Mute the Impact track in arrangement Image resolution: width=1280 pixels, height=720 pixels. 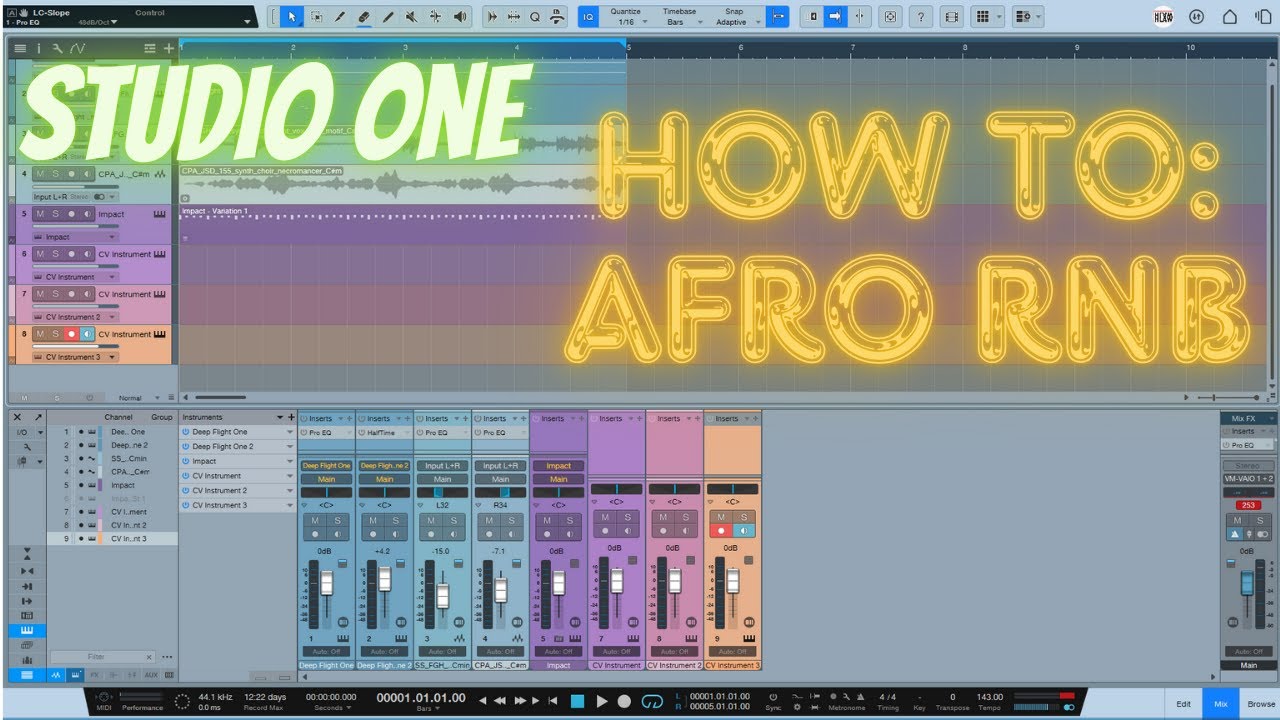coord(40,214)
